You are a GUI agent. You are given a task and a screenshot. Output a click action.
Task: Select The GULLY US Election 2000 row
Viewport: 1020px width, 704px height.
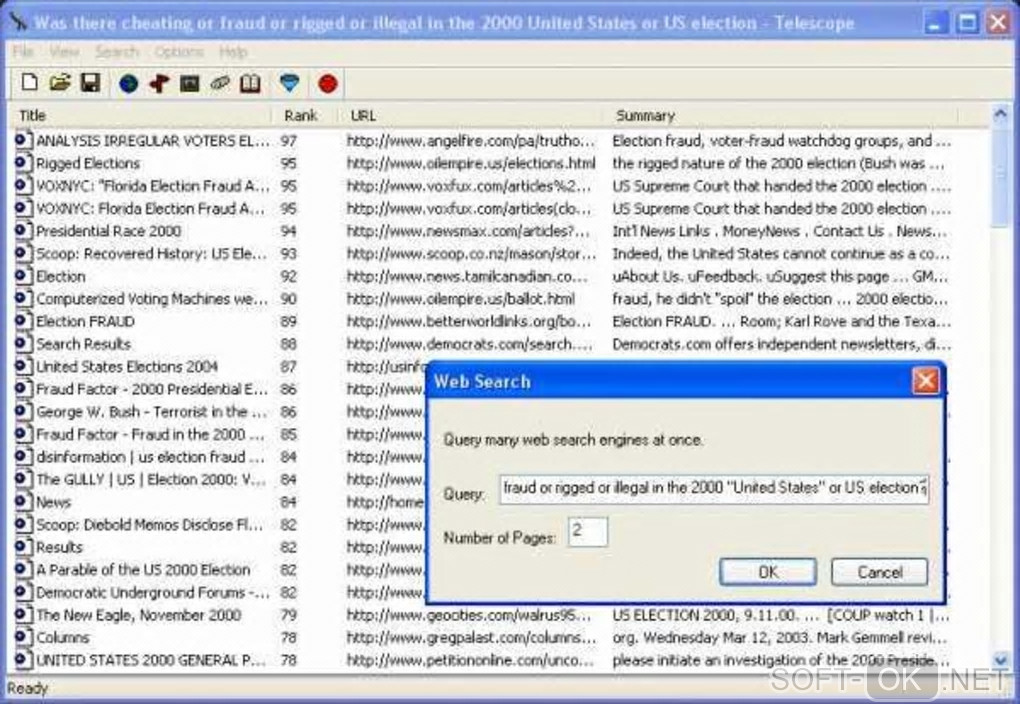tap(151, 480)
